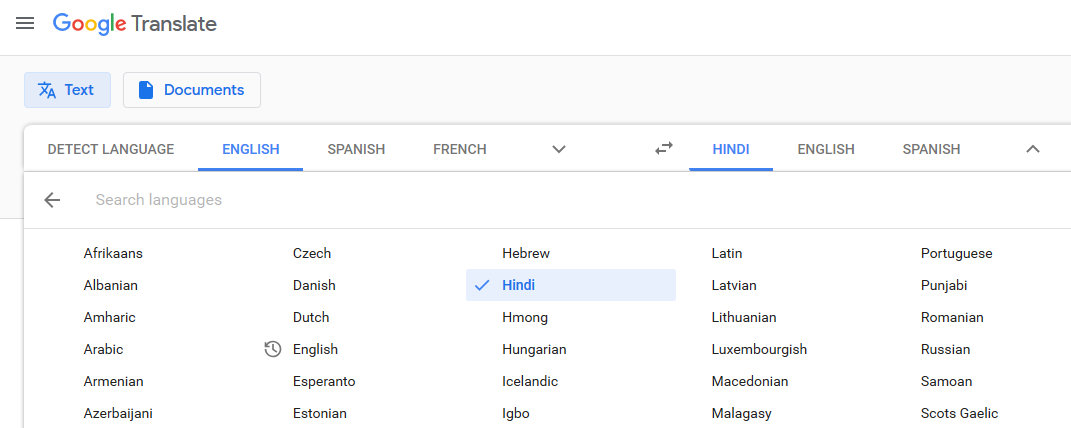Choose French as the source language tab
The width and height of the screenshot is (1071, 428).
click(460, 149)
